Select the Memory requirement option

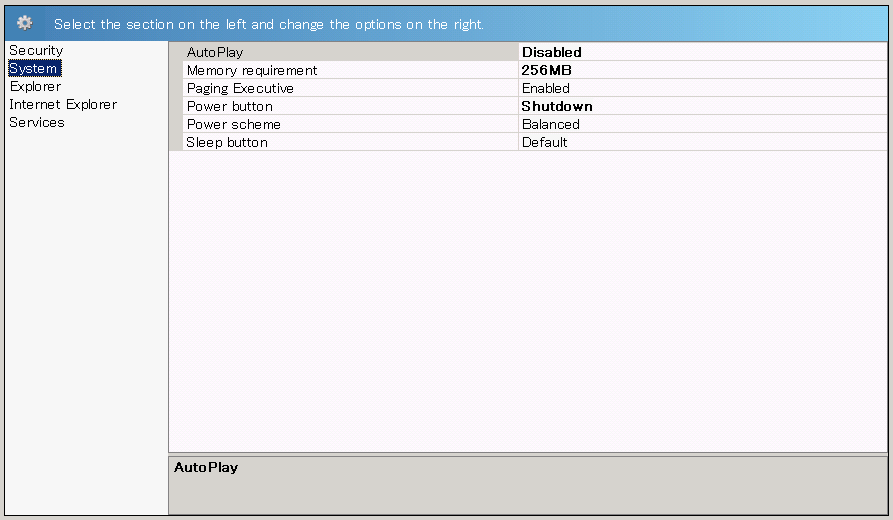point(350,70)
